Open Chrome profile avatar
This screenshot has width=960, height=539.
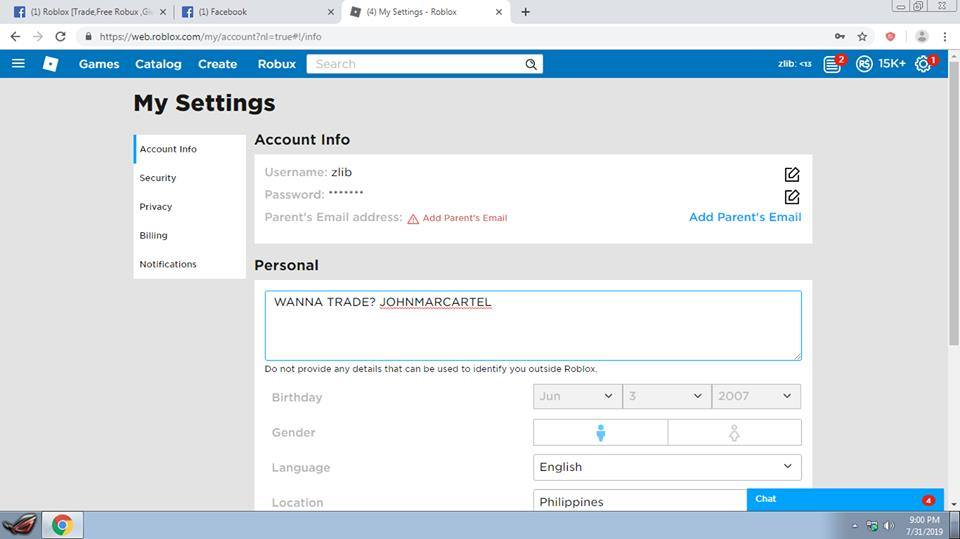tap(921, 37)
